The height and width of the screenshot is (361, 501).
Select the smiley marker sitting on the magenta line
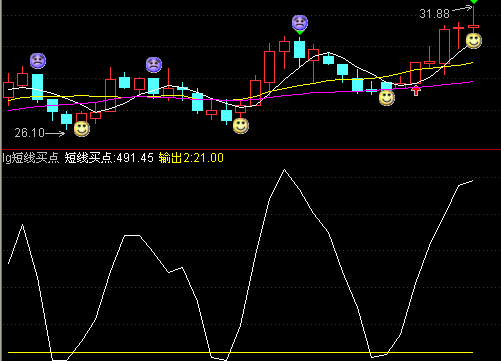click(387, 97)
